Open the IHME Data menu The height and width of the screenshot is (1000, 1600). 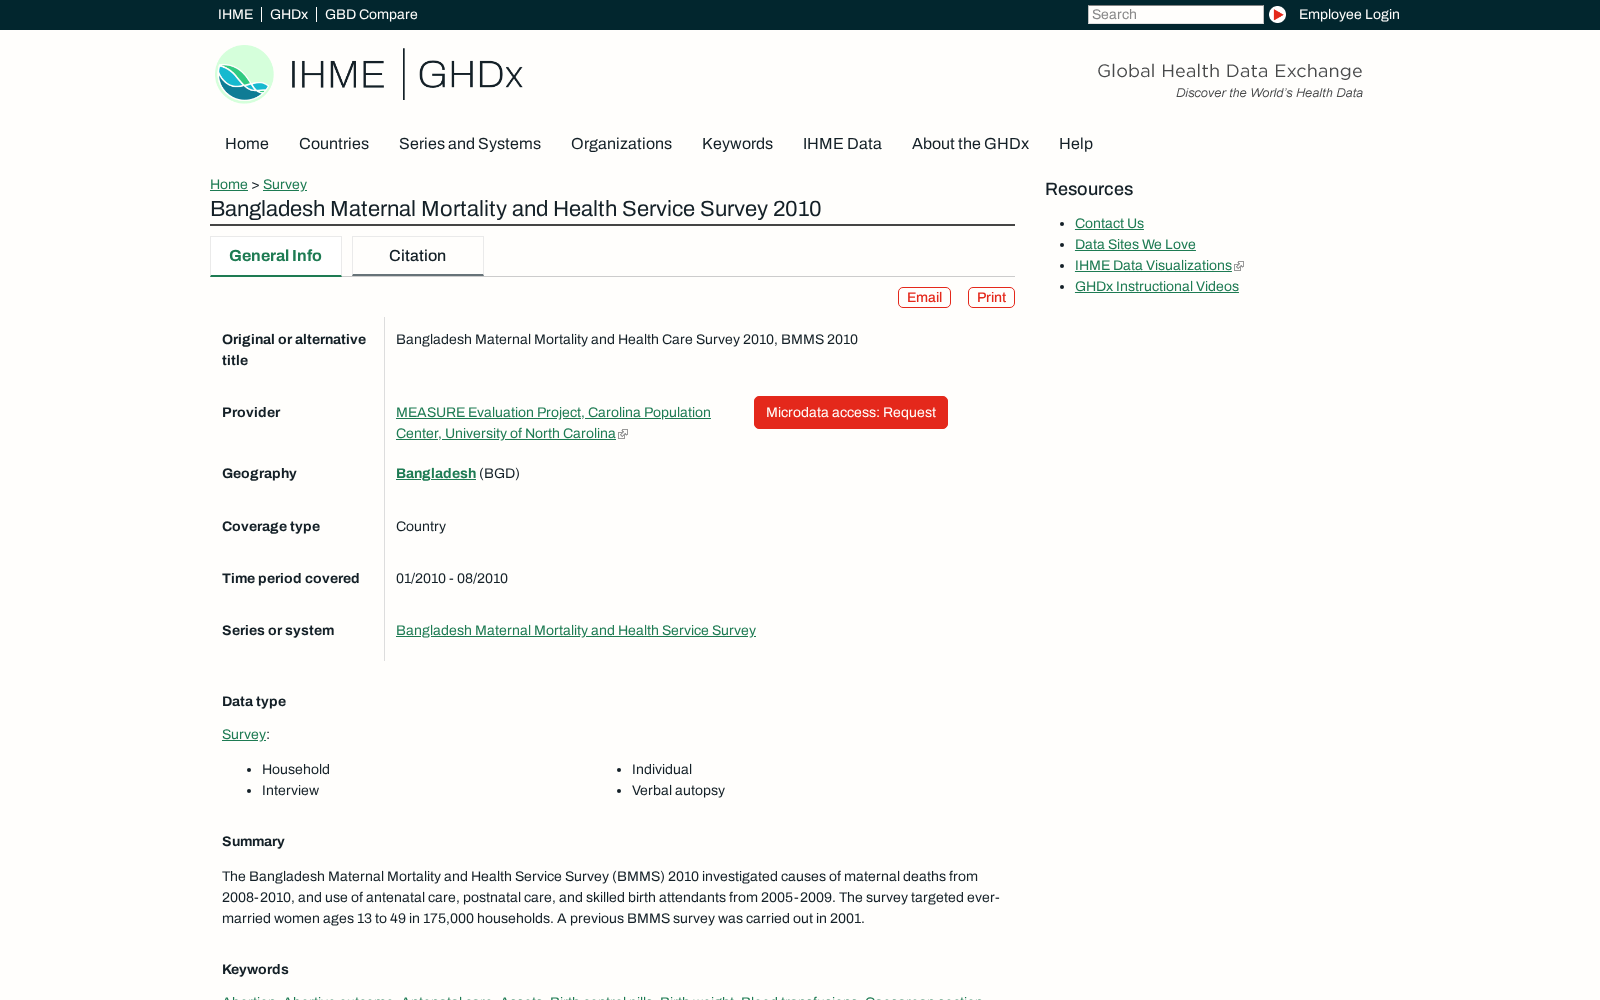click(x=842, y=144)
